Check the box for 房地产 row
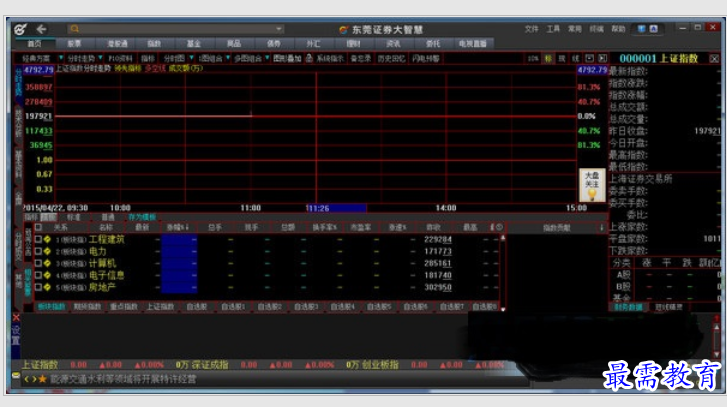The width and height of the screenshot is (727, 407). click(38, 287)
